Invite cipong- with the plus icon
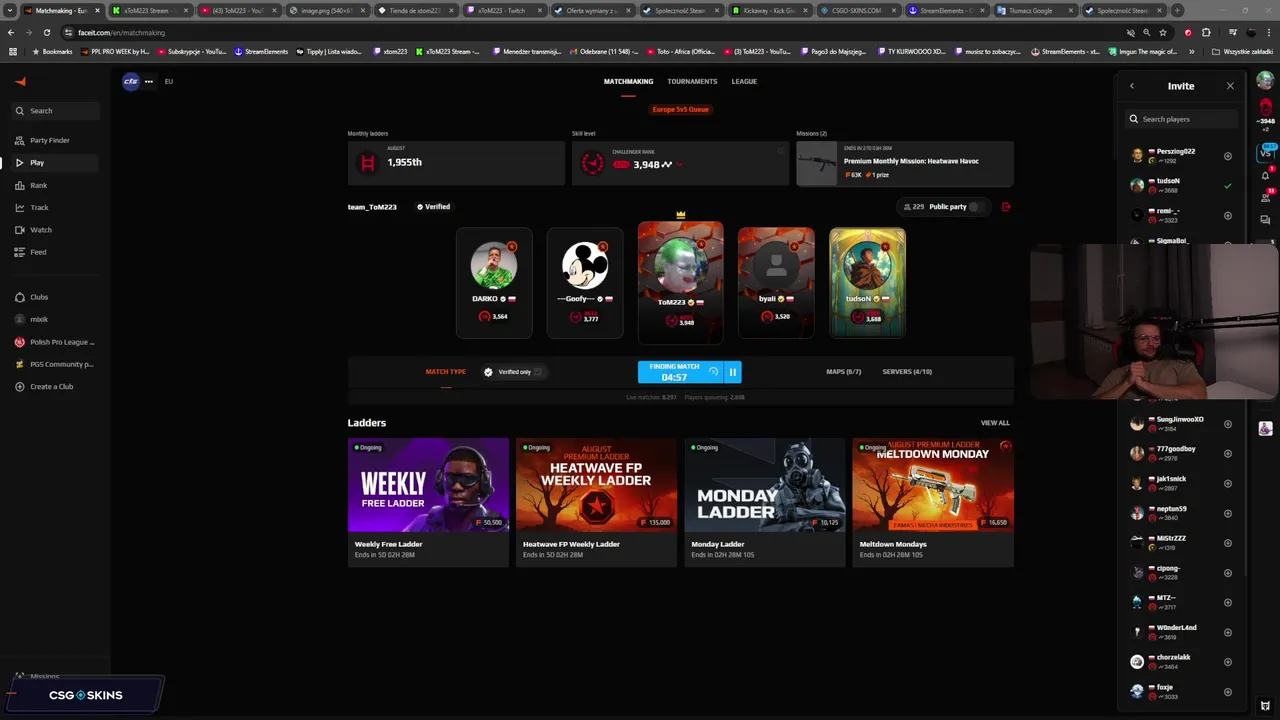The width and height of the screenshot is (1280, 720). tap(1228, 573)
